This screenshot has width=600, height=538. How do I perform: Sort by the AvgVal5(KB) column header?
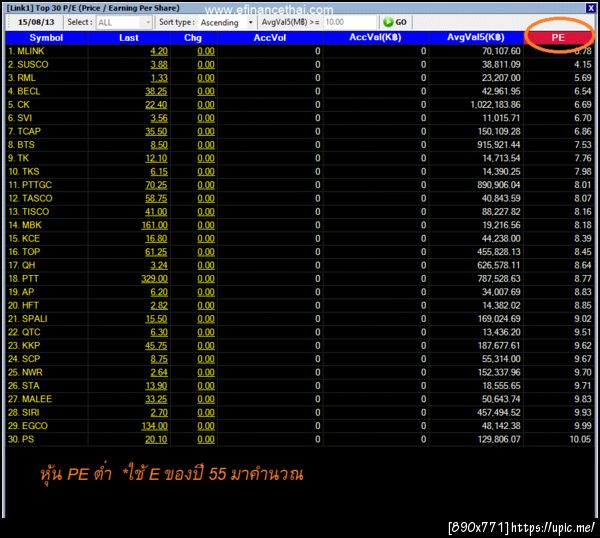[x=476, y=37]
